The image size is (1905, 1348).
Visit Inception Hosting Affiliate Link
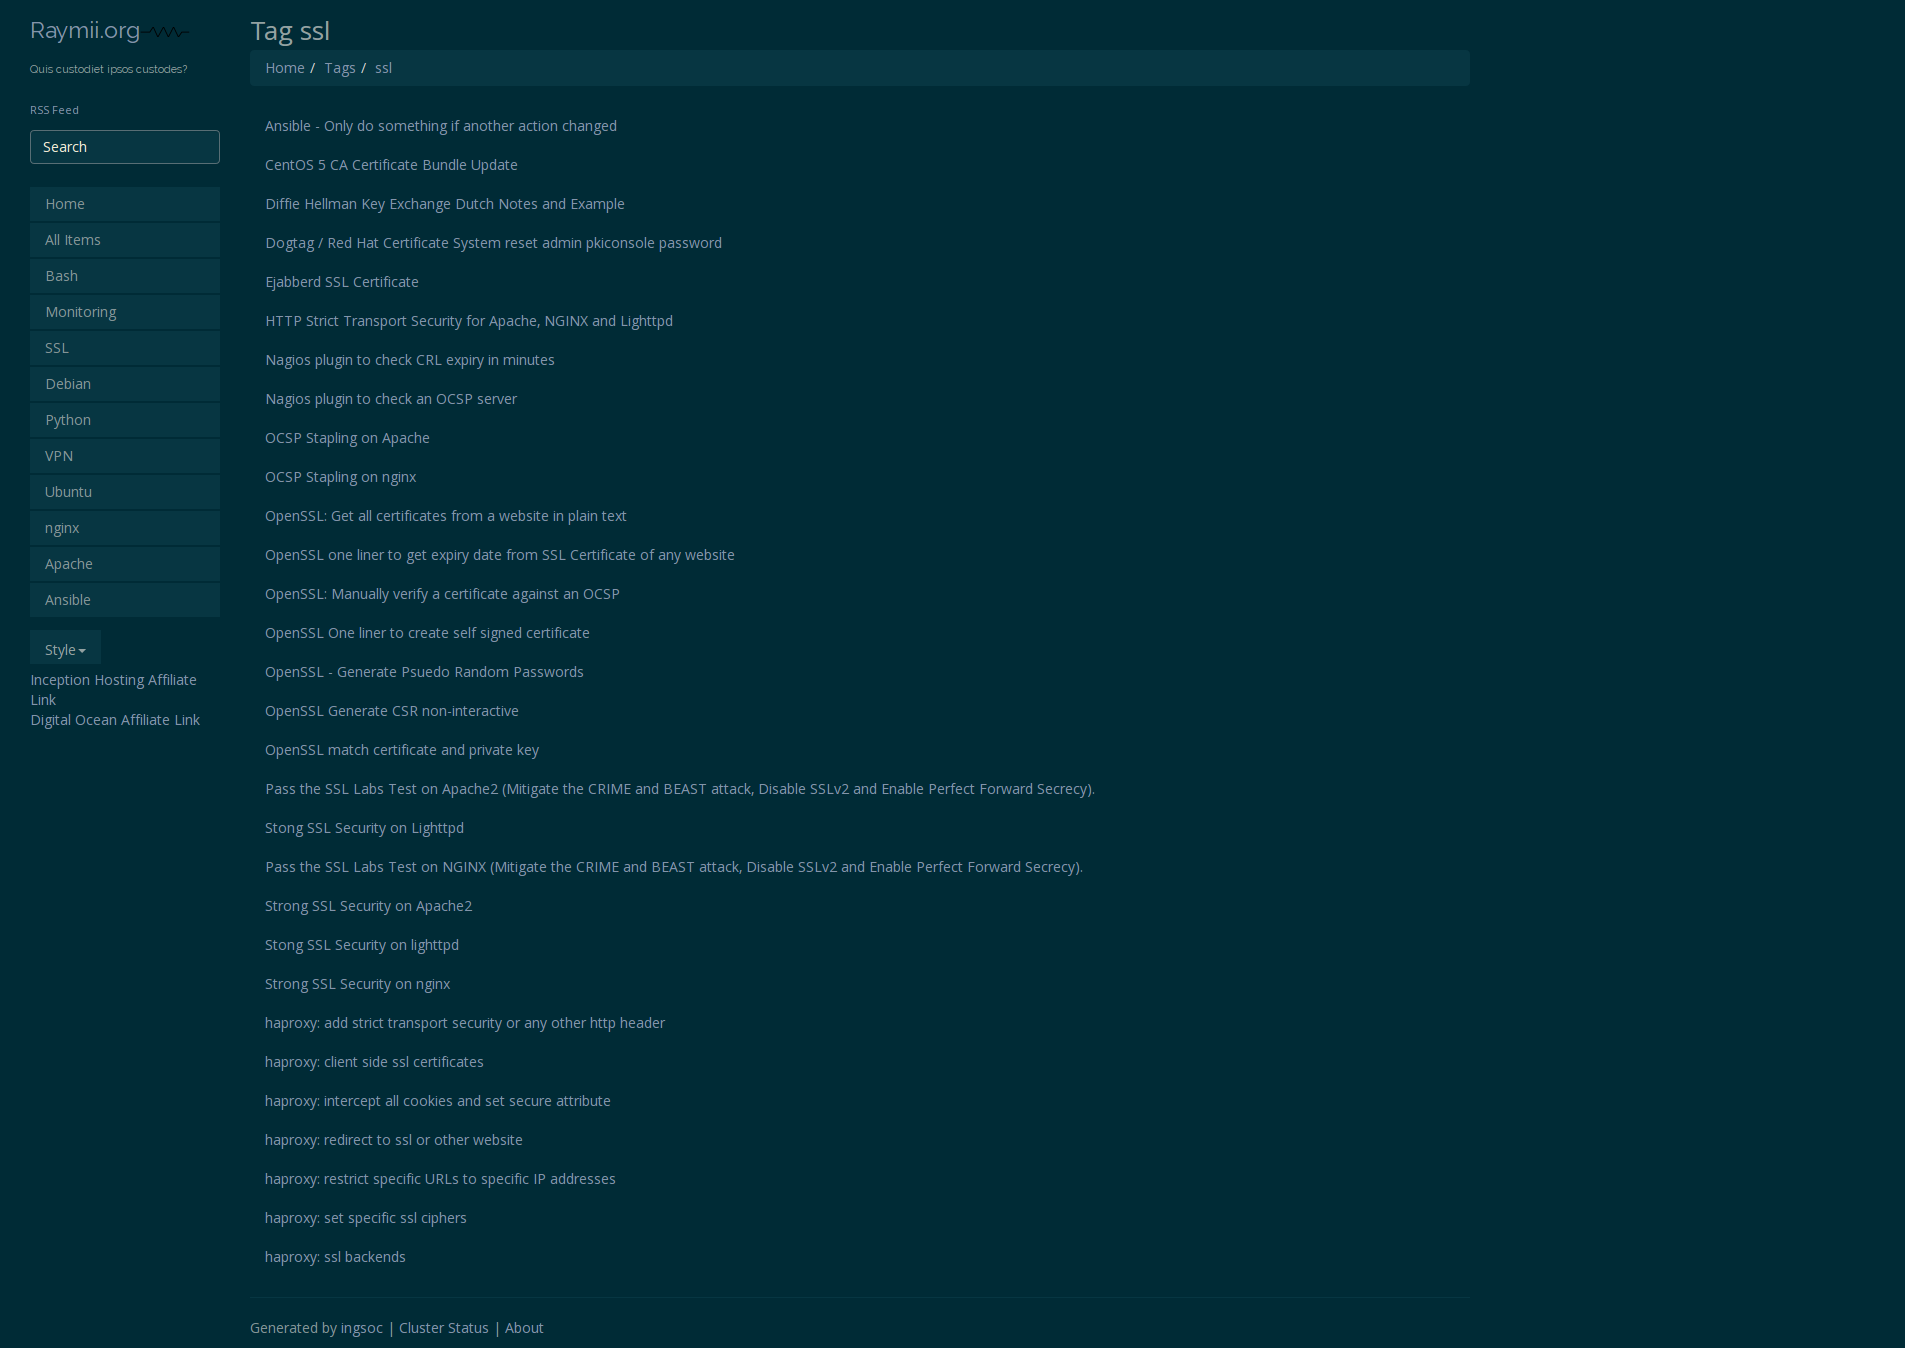click(113, 690)
